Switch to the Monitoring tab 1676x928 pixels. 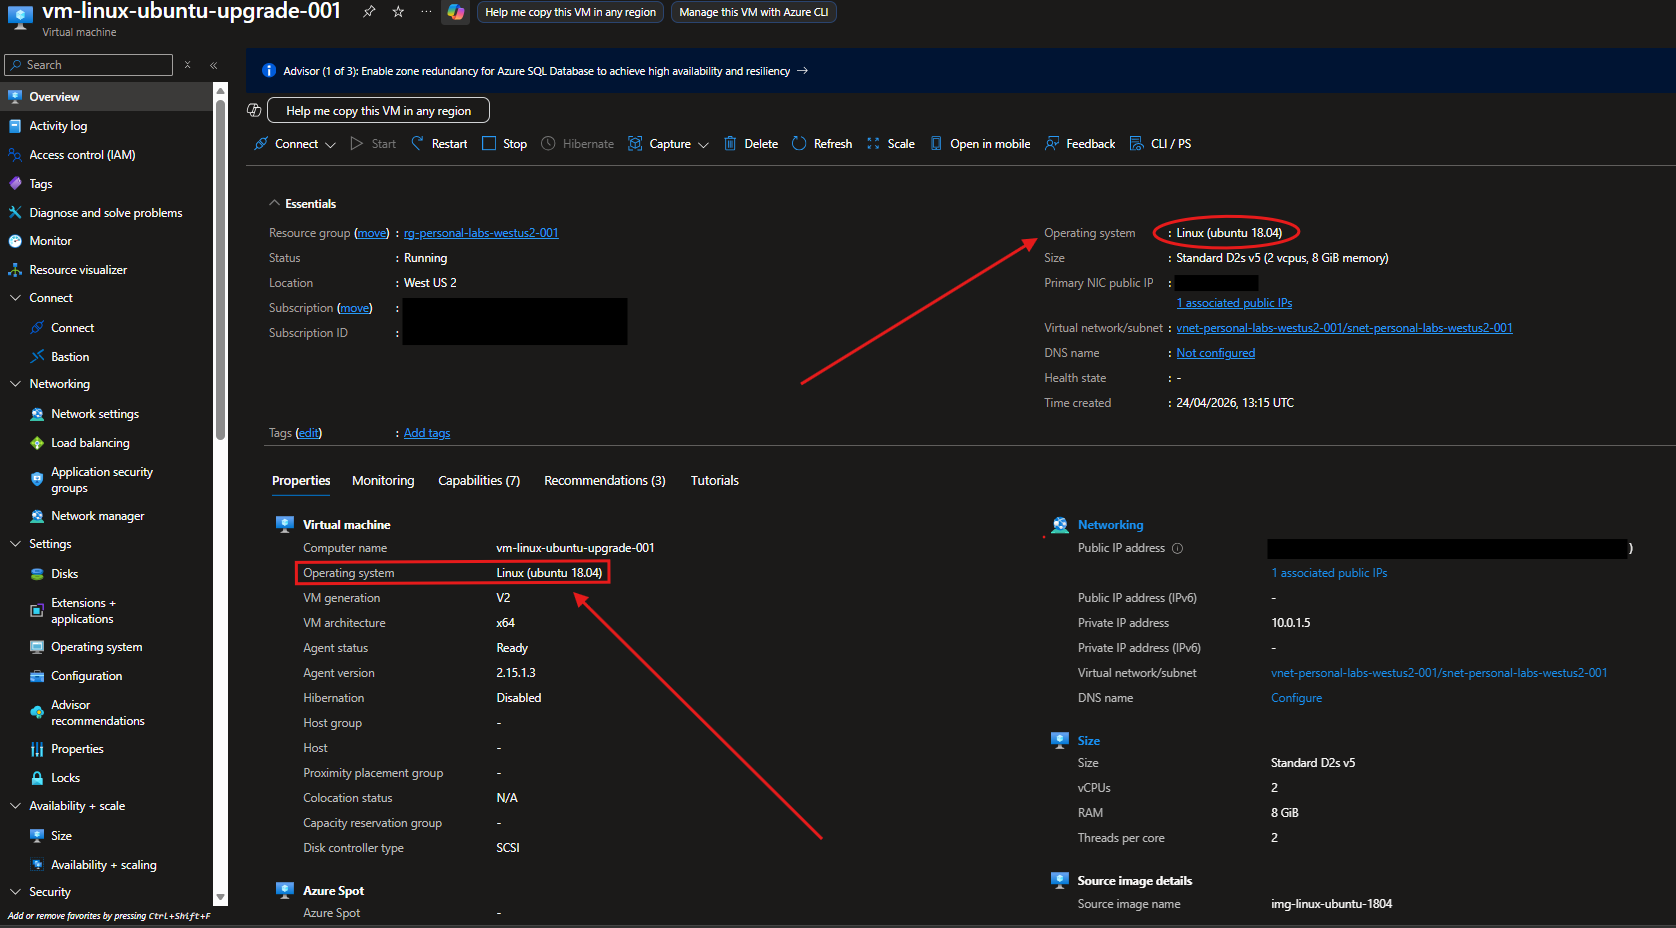(383, 481)
